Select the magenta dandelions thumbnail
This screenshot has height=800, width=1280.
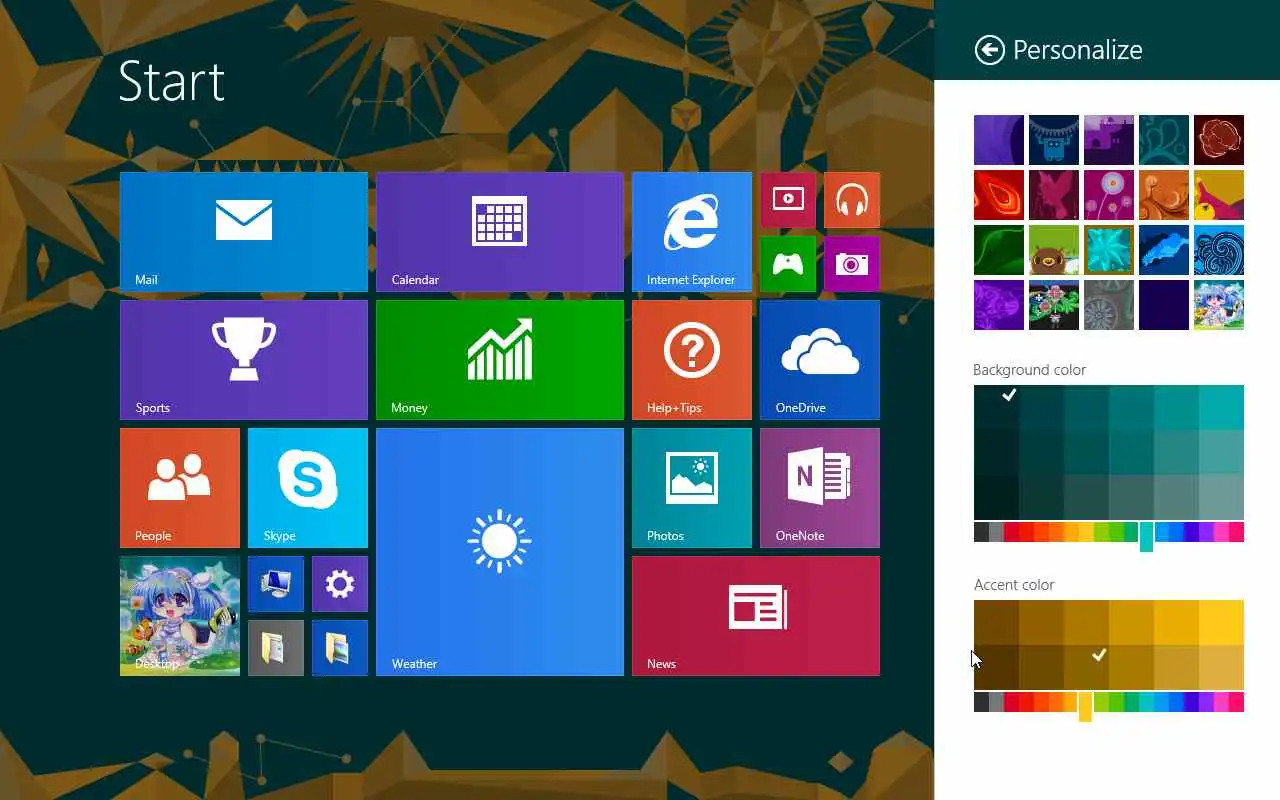pyautogui.click(x=1109, y=195)
